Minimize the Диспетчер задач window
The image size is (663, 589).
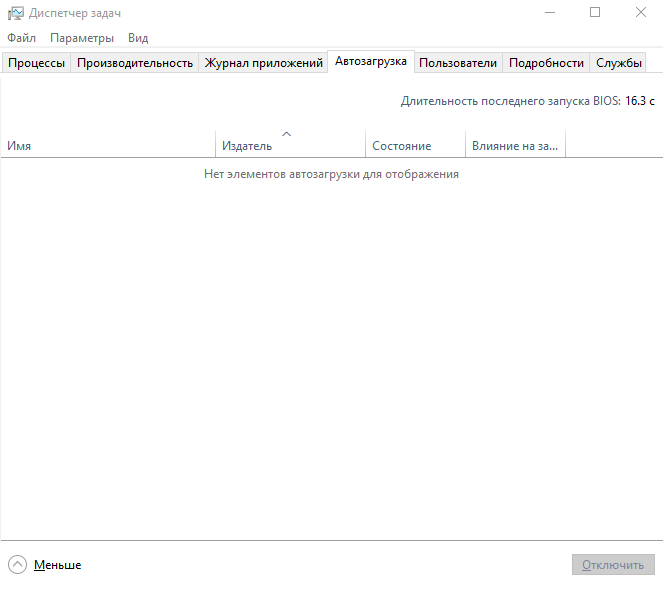click(550, 13)
